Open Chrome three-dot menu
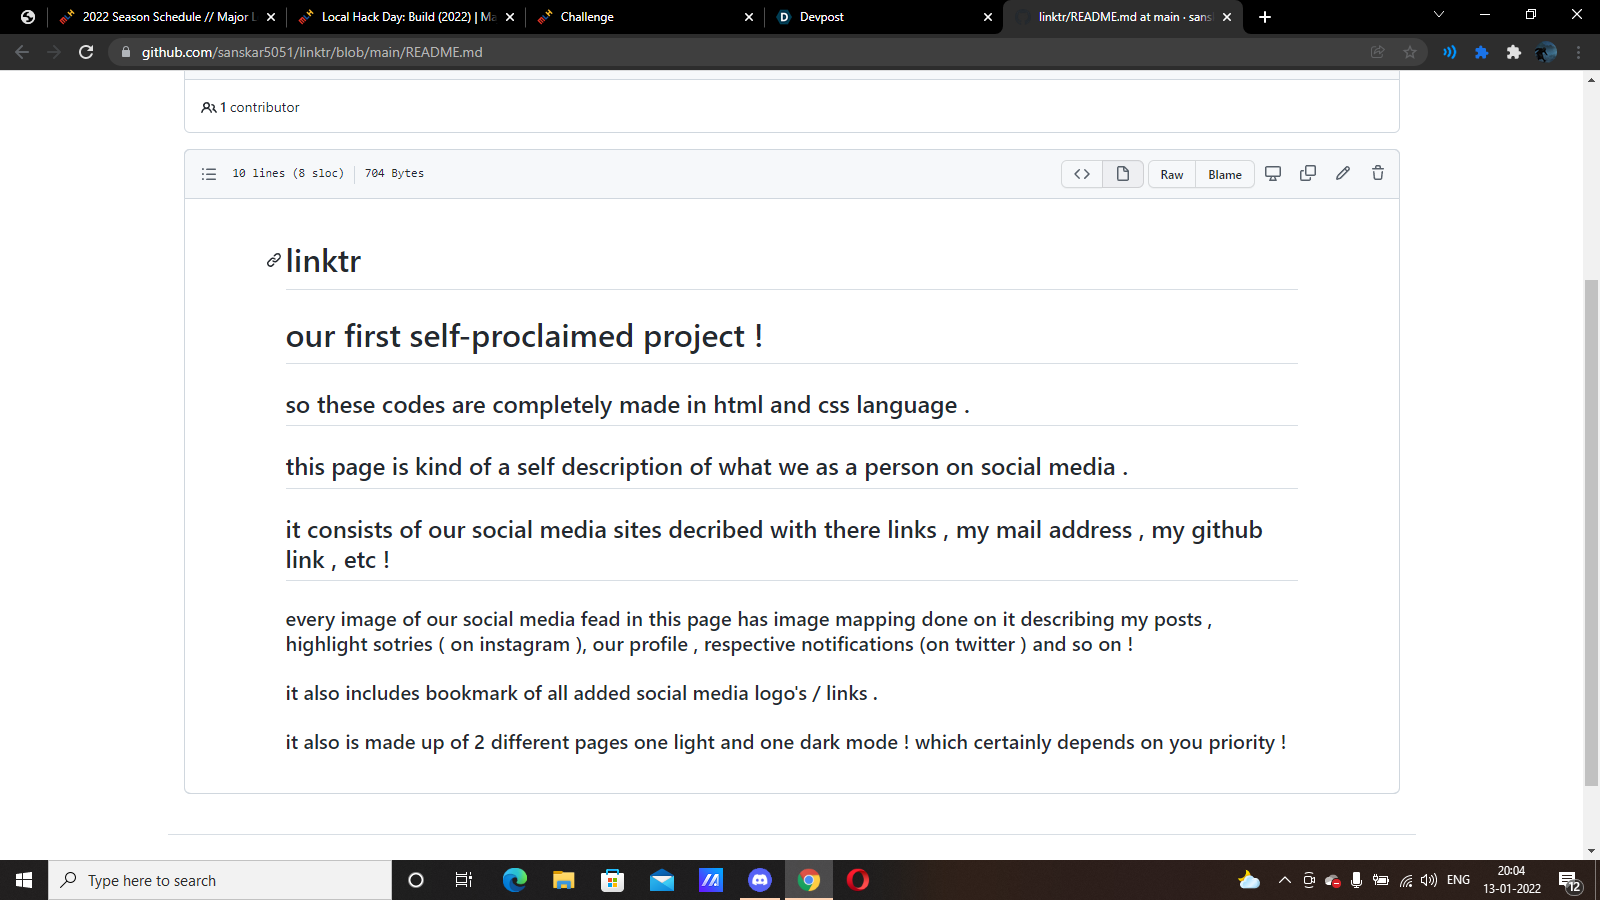 click(1579, 52)
